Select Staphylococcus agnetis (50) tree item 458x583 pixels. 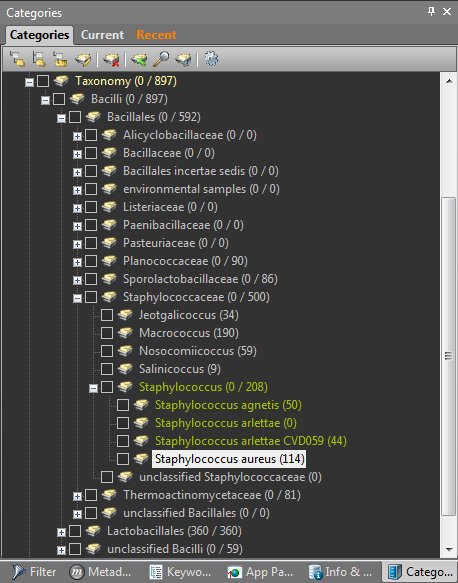coord(228,405)
